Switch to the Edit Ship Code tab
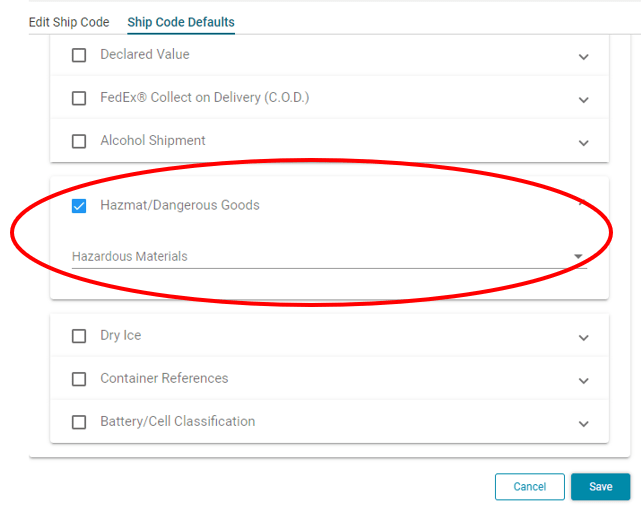 69,22
